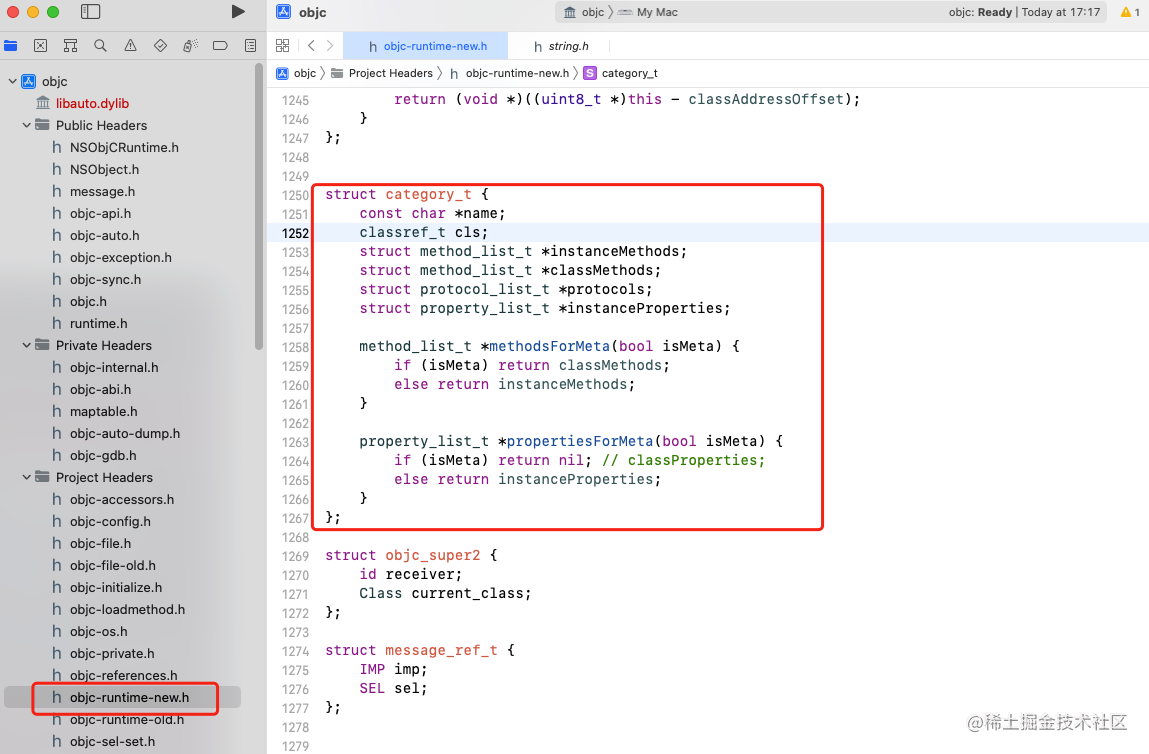Collapse the Private Headers group
Viewport: 1149px width, 754px height.
click(x=25, y=345)
